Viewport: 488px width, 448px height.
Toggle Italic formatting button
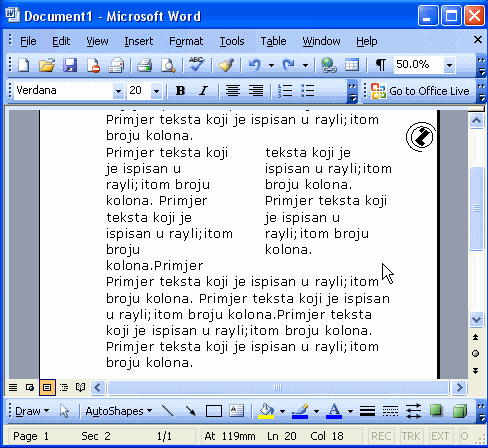[x=203, y=90]
